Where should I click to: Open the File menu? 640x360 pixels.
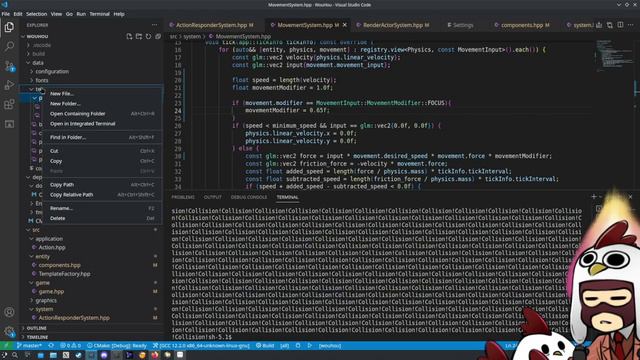[x=6, y=14]
